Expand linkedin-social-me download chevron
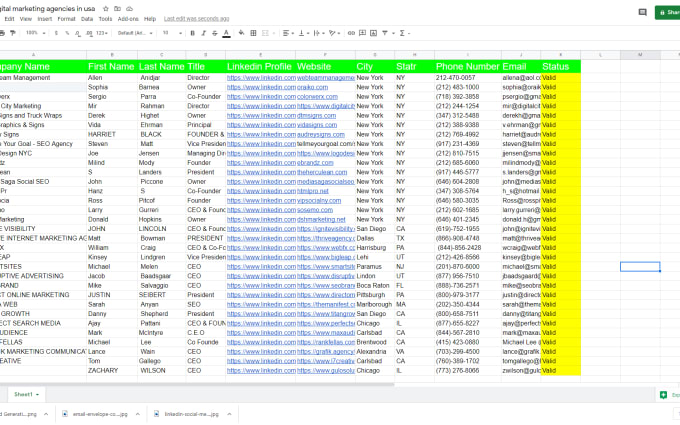Screen dimensions: 680x425 (x=229, y=414)
